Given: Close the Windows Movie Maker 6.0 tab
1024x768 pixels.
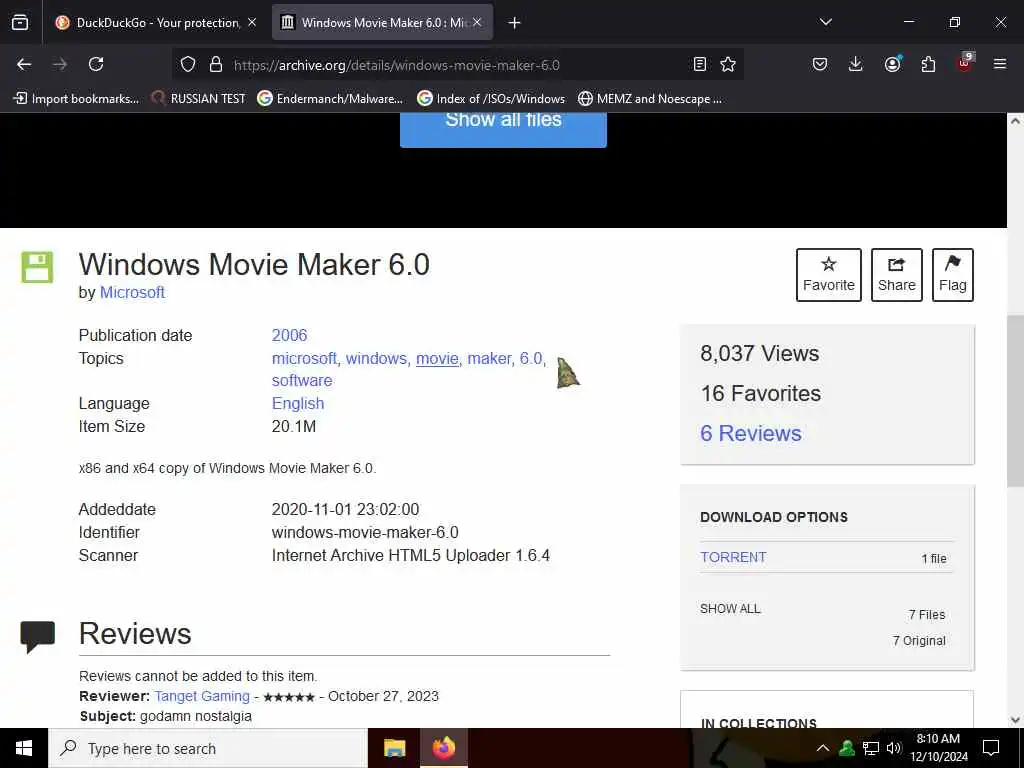Looking at the screenshot, I should point(477,22).
